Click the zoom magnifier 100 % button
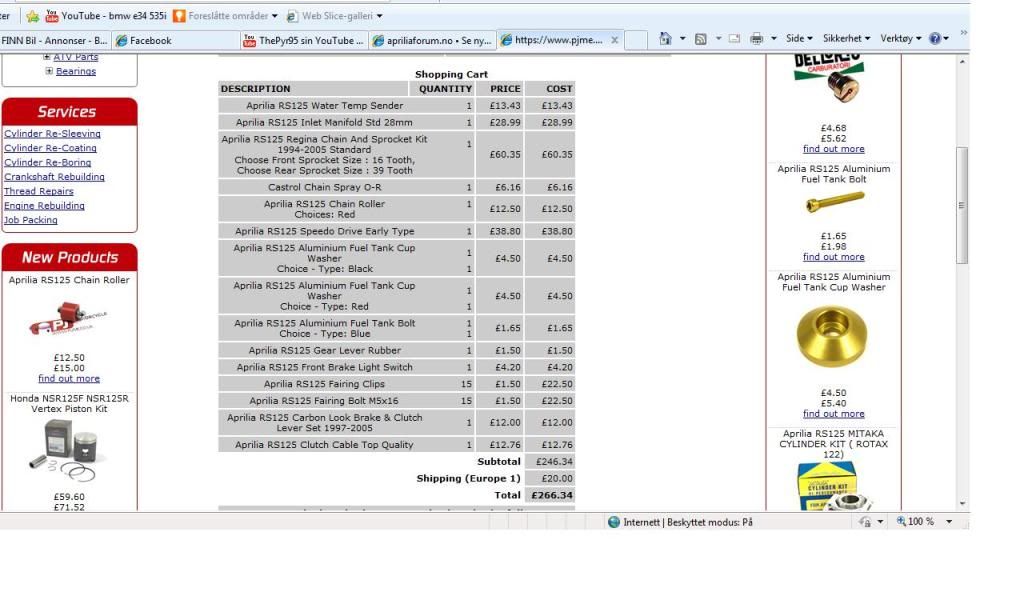The image size is (1024, 616). (x=914, y=521)
